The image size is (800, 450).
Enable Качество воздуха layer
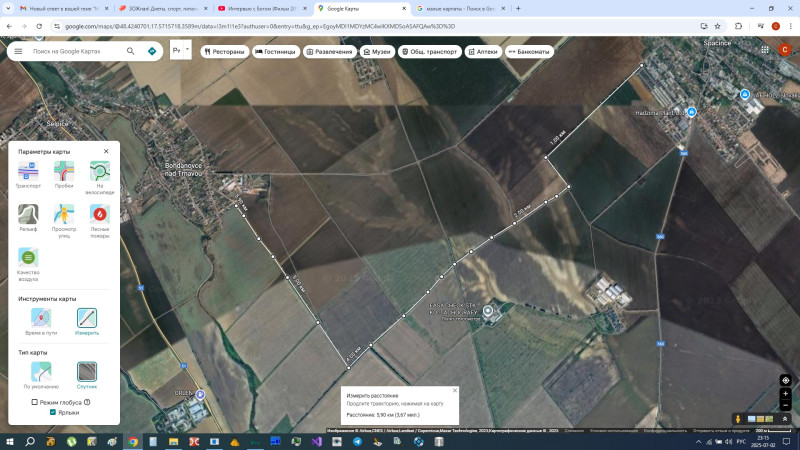tap(28, 257)
